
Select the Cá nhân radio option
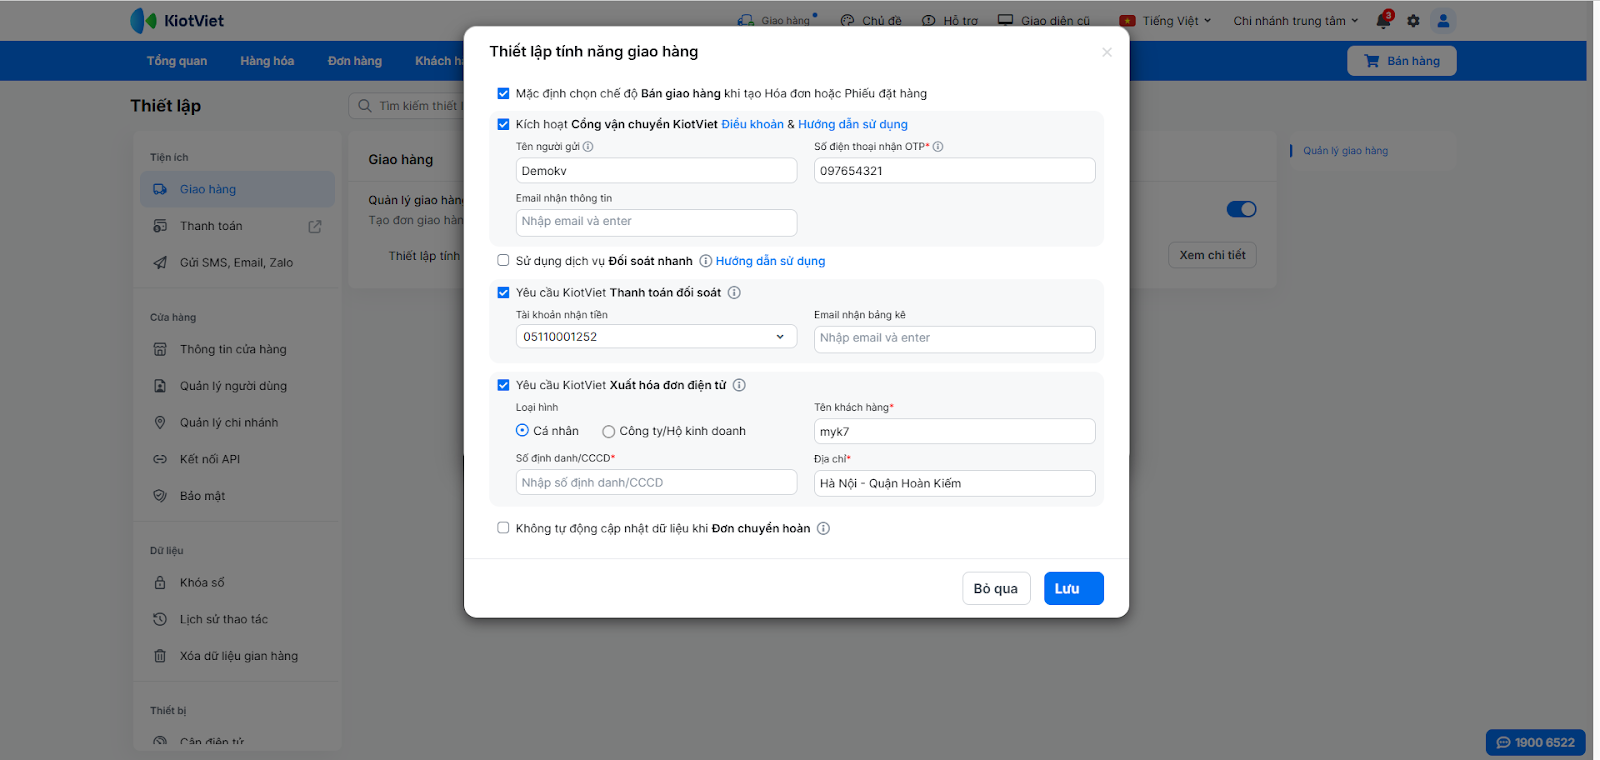(x=522, y=431)
